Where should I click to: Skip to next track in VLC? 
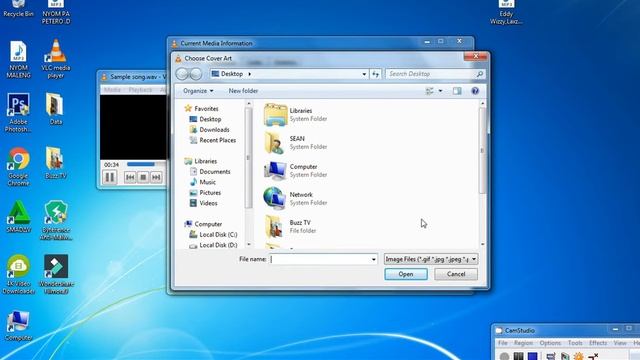pos(156,177)
